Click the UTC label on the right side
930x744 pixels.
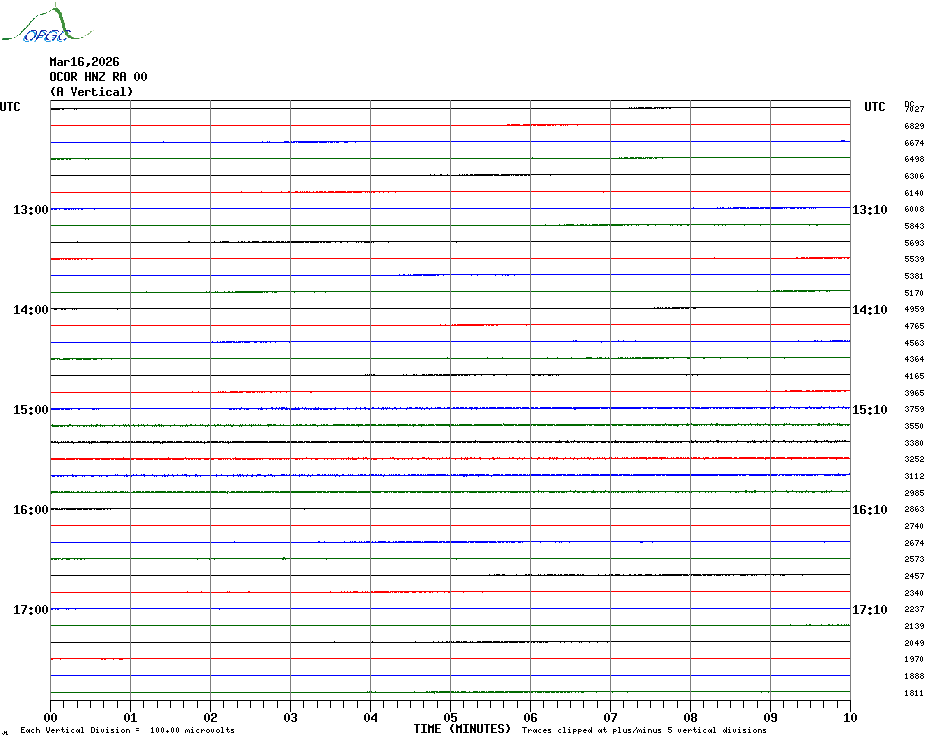pos(874,107)
